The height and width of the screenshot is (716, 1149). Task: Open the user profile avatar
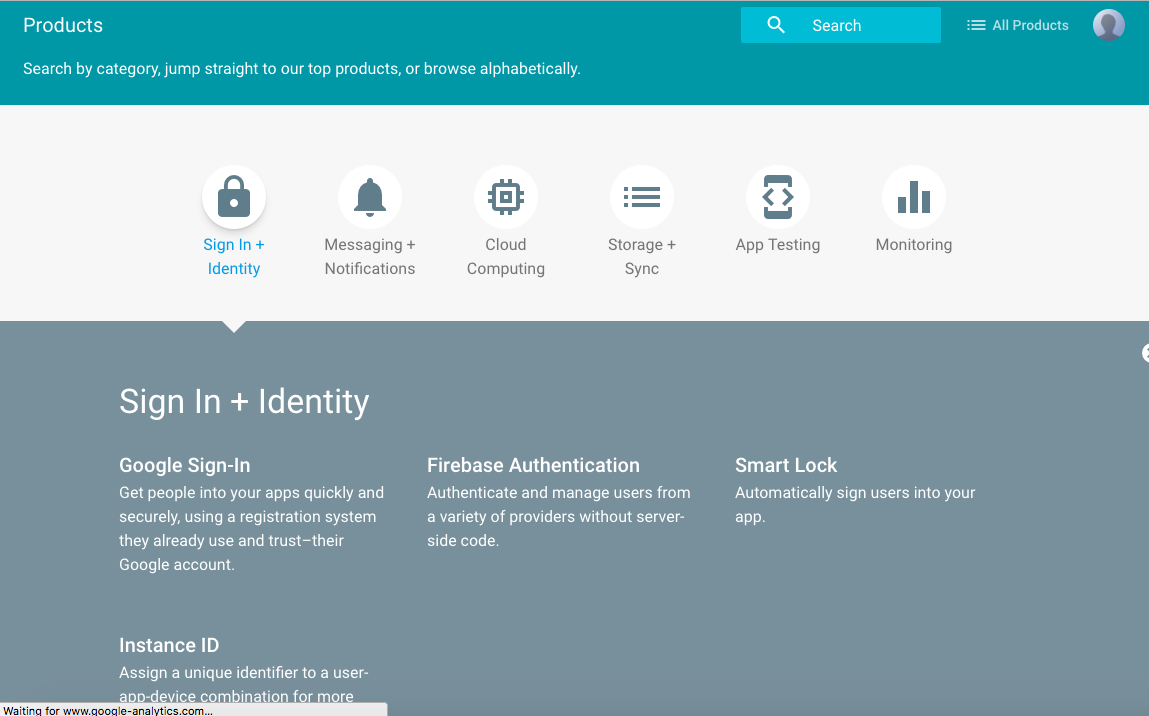[x=1108, y=25]
